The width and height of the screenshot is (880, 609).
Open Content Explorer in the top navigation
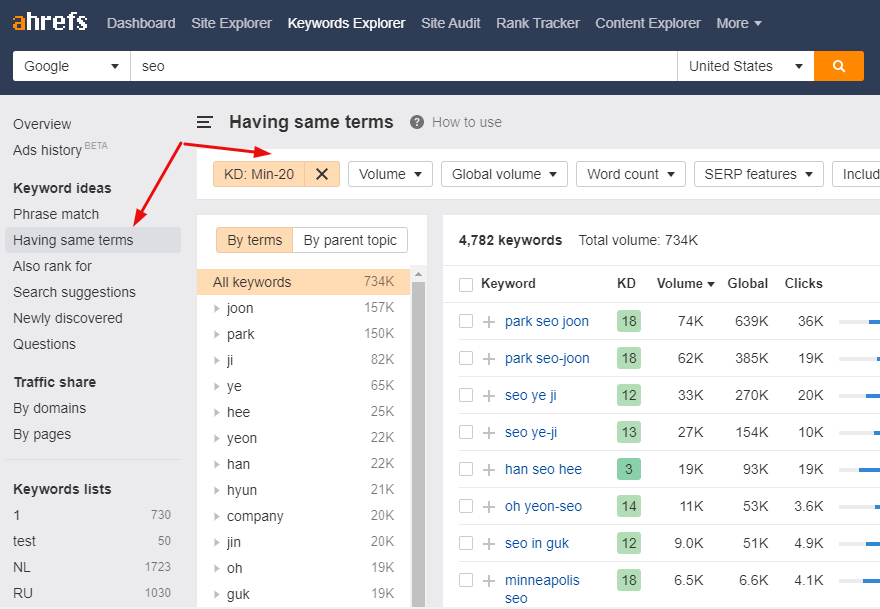pyautogui.click(x=648, y=23)
